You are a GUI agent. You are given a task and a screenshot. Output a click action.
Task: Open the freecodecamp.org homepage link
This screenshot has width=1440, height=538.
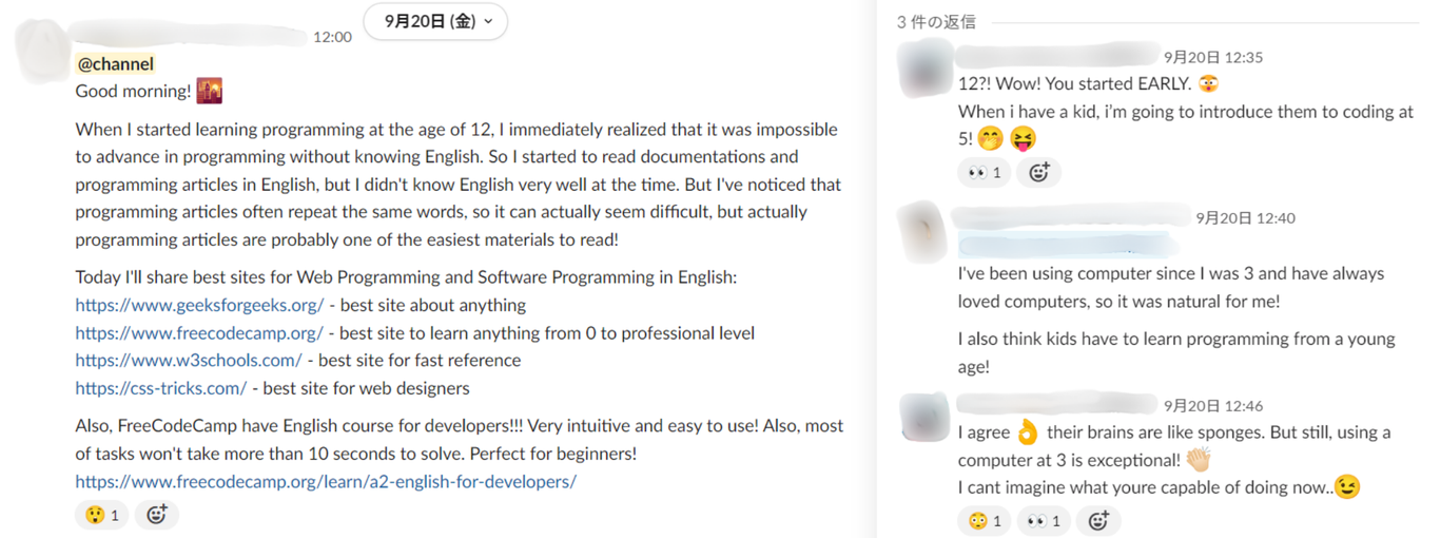click(199, 333)
